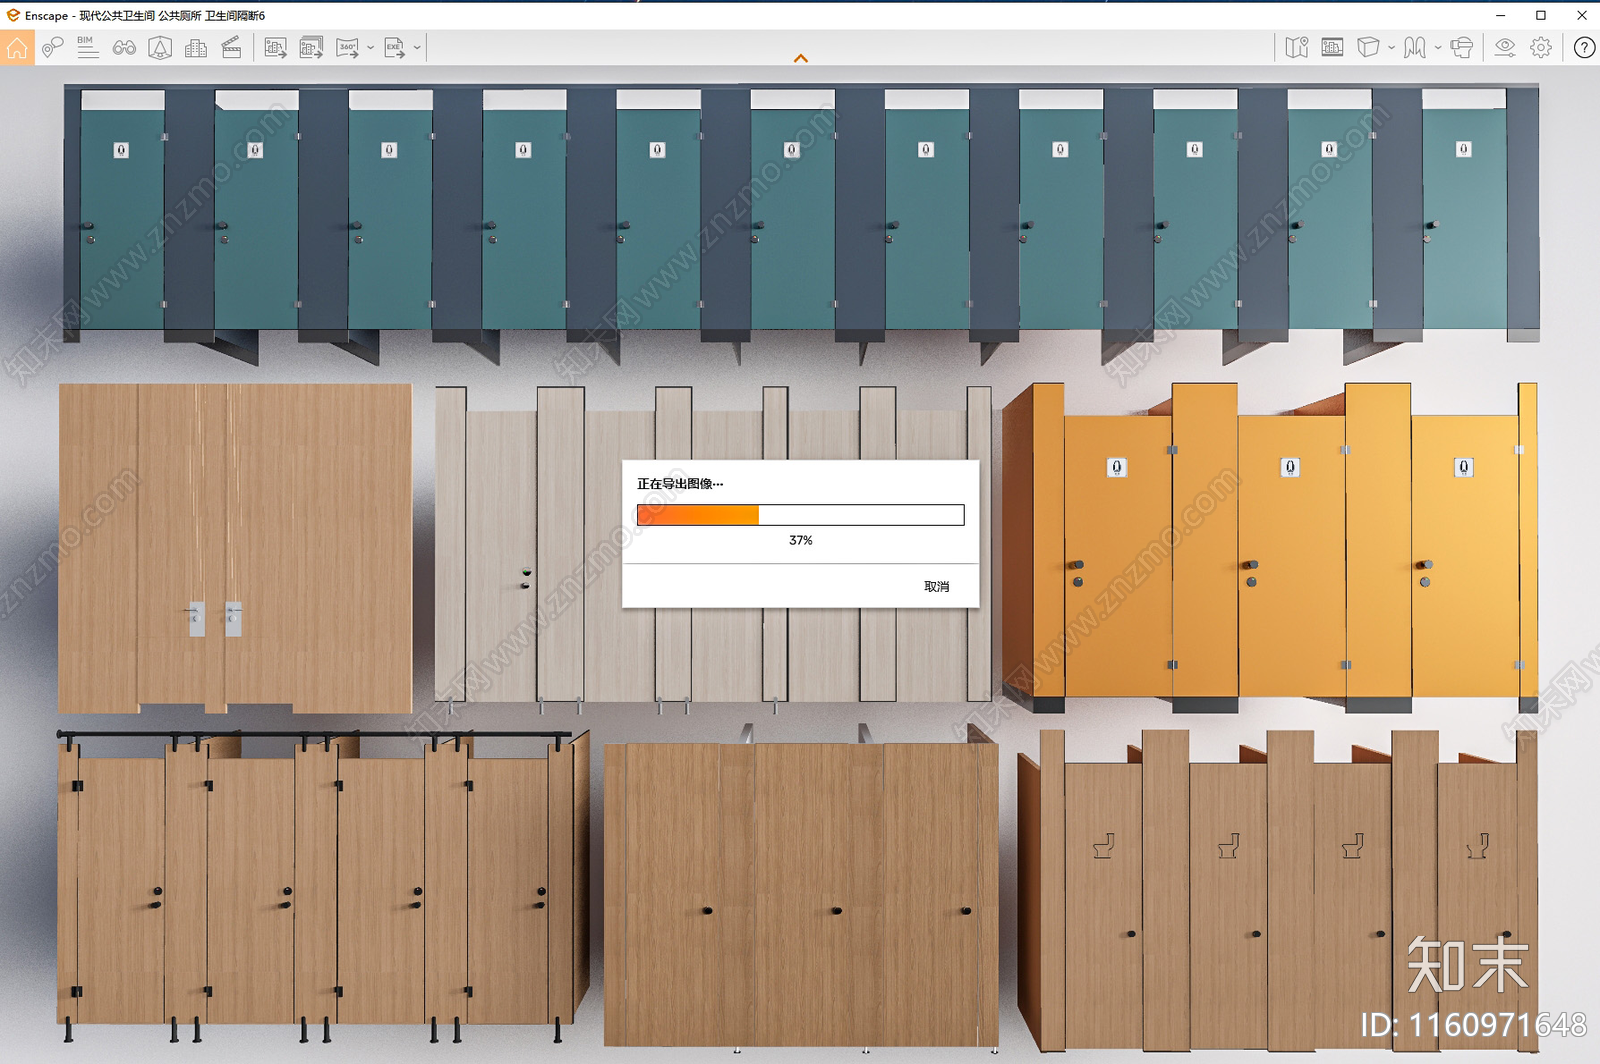Click the 正在导出图像 dialog title text

(680, 483)
